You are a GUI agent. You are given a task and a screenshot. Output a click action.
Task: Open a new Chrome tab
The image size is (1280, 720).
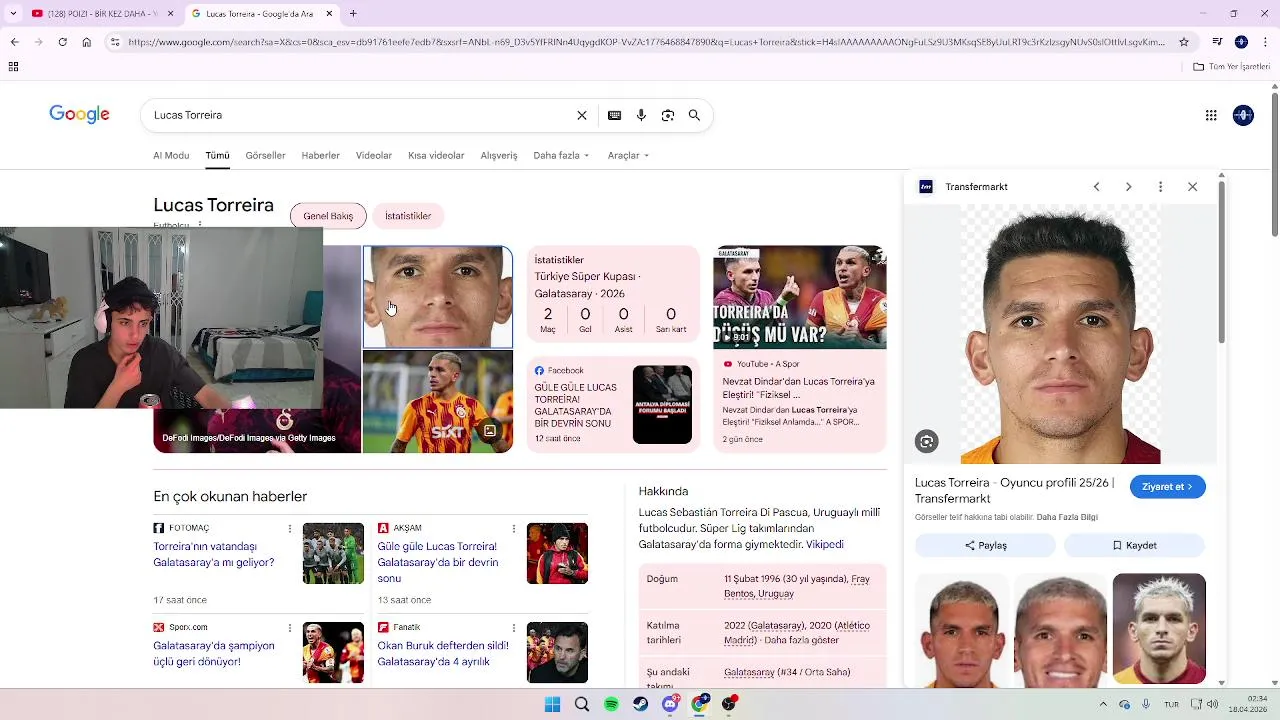tap(353, 13)
